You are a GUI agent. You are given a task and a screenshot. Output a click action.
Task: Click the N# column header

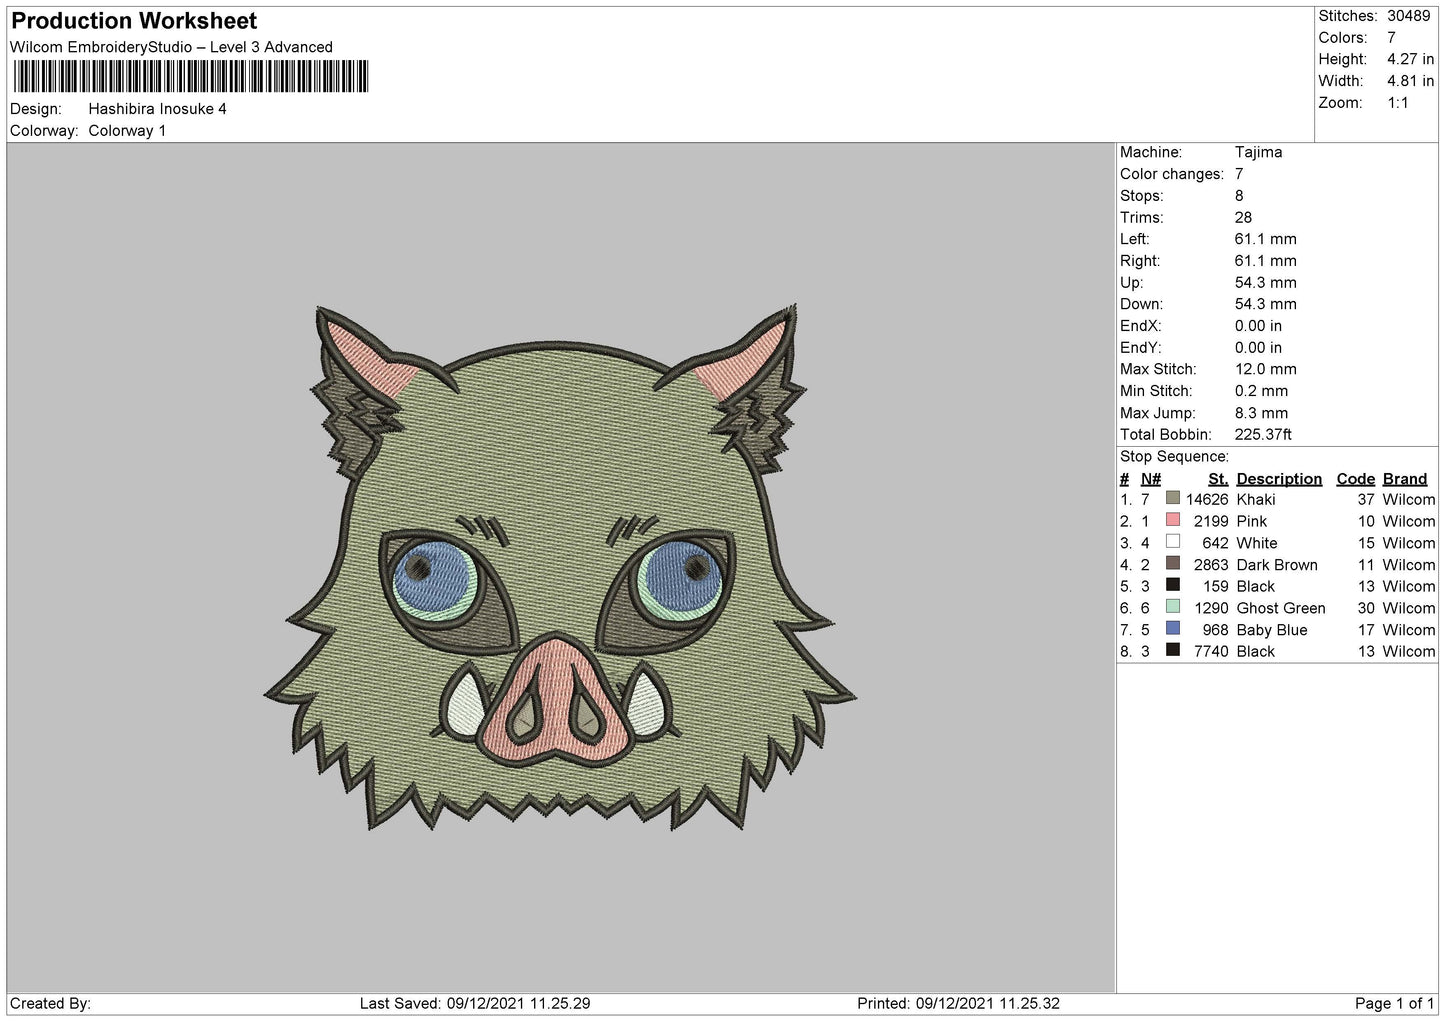[x=1151, y=479]
